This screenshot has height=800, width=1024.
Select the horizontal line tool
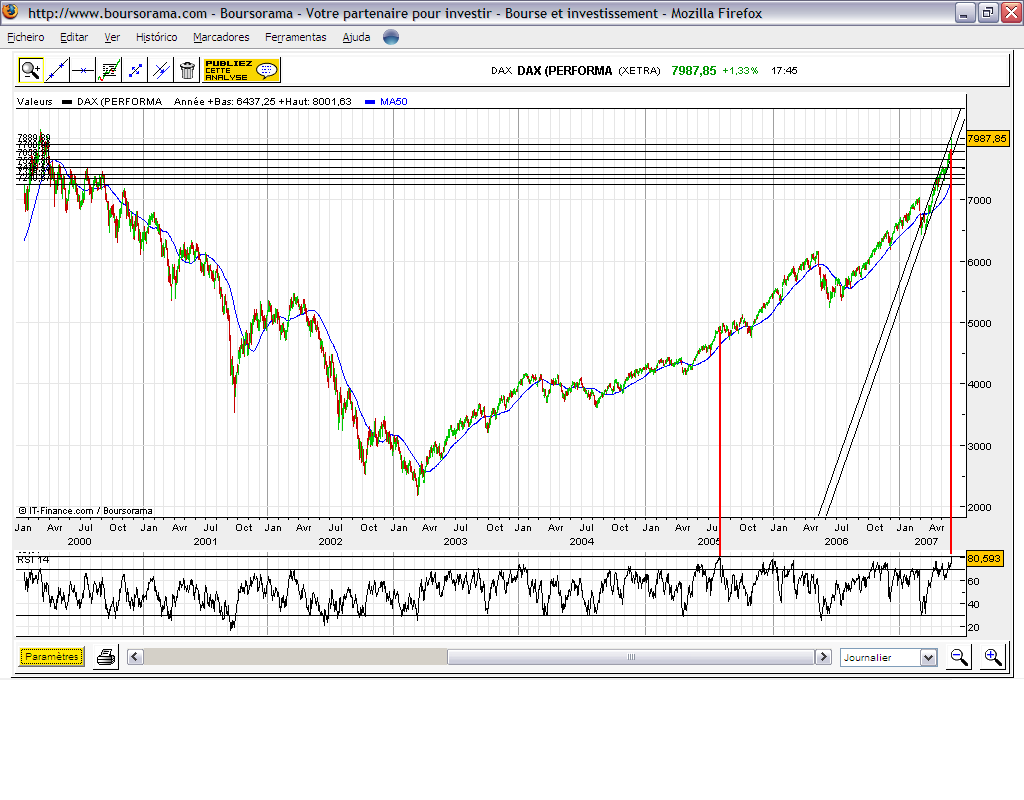(83, 70)
